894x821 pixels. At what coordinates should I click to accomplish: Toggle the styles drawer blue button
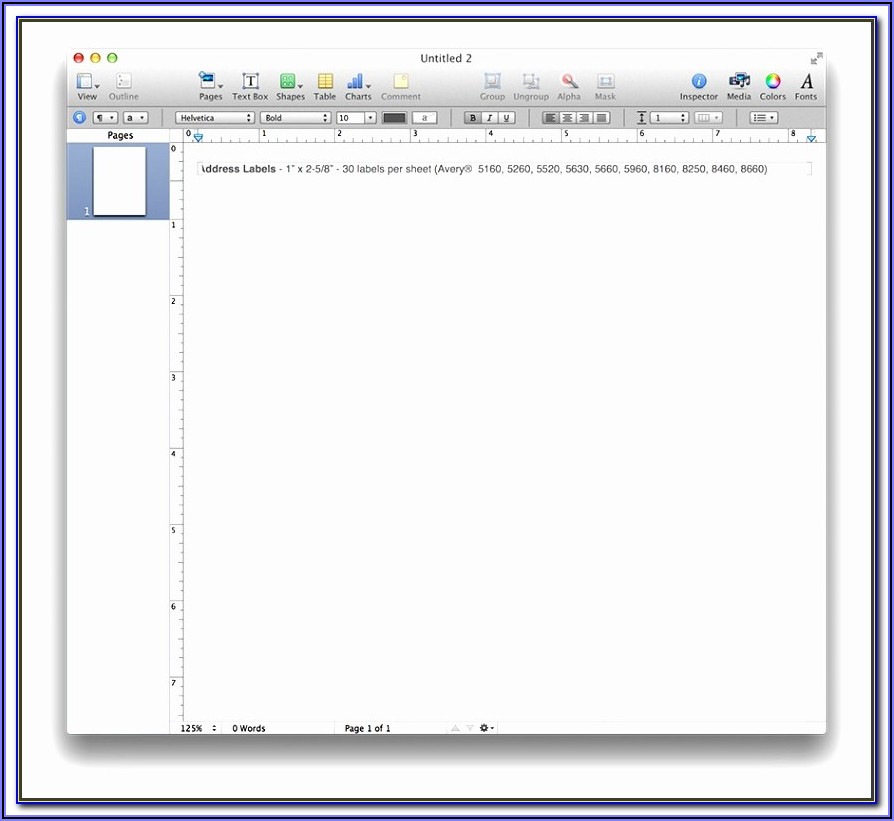tap(79, 117)
